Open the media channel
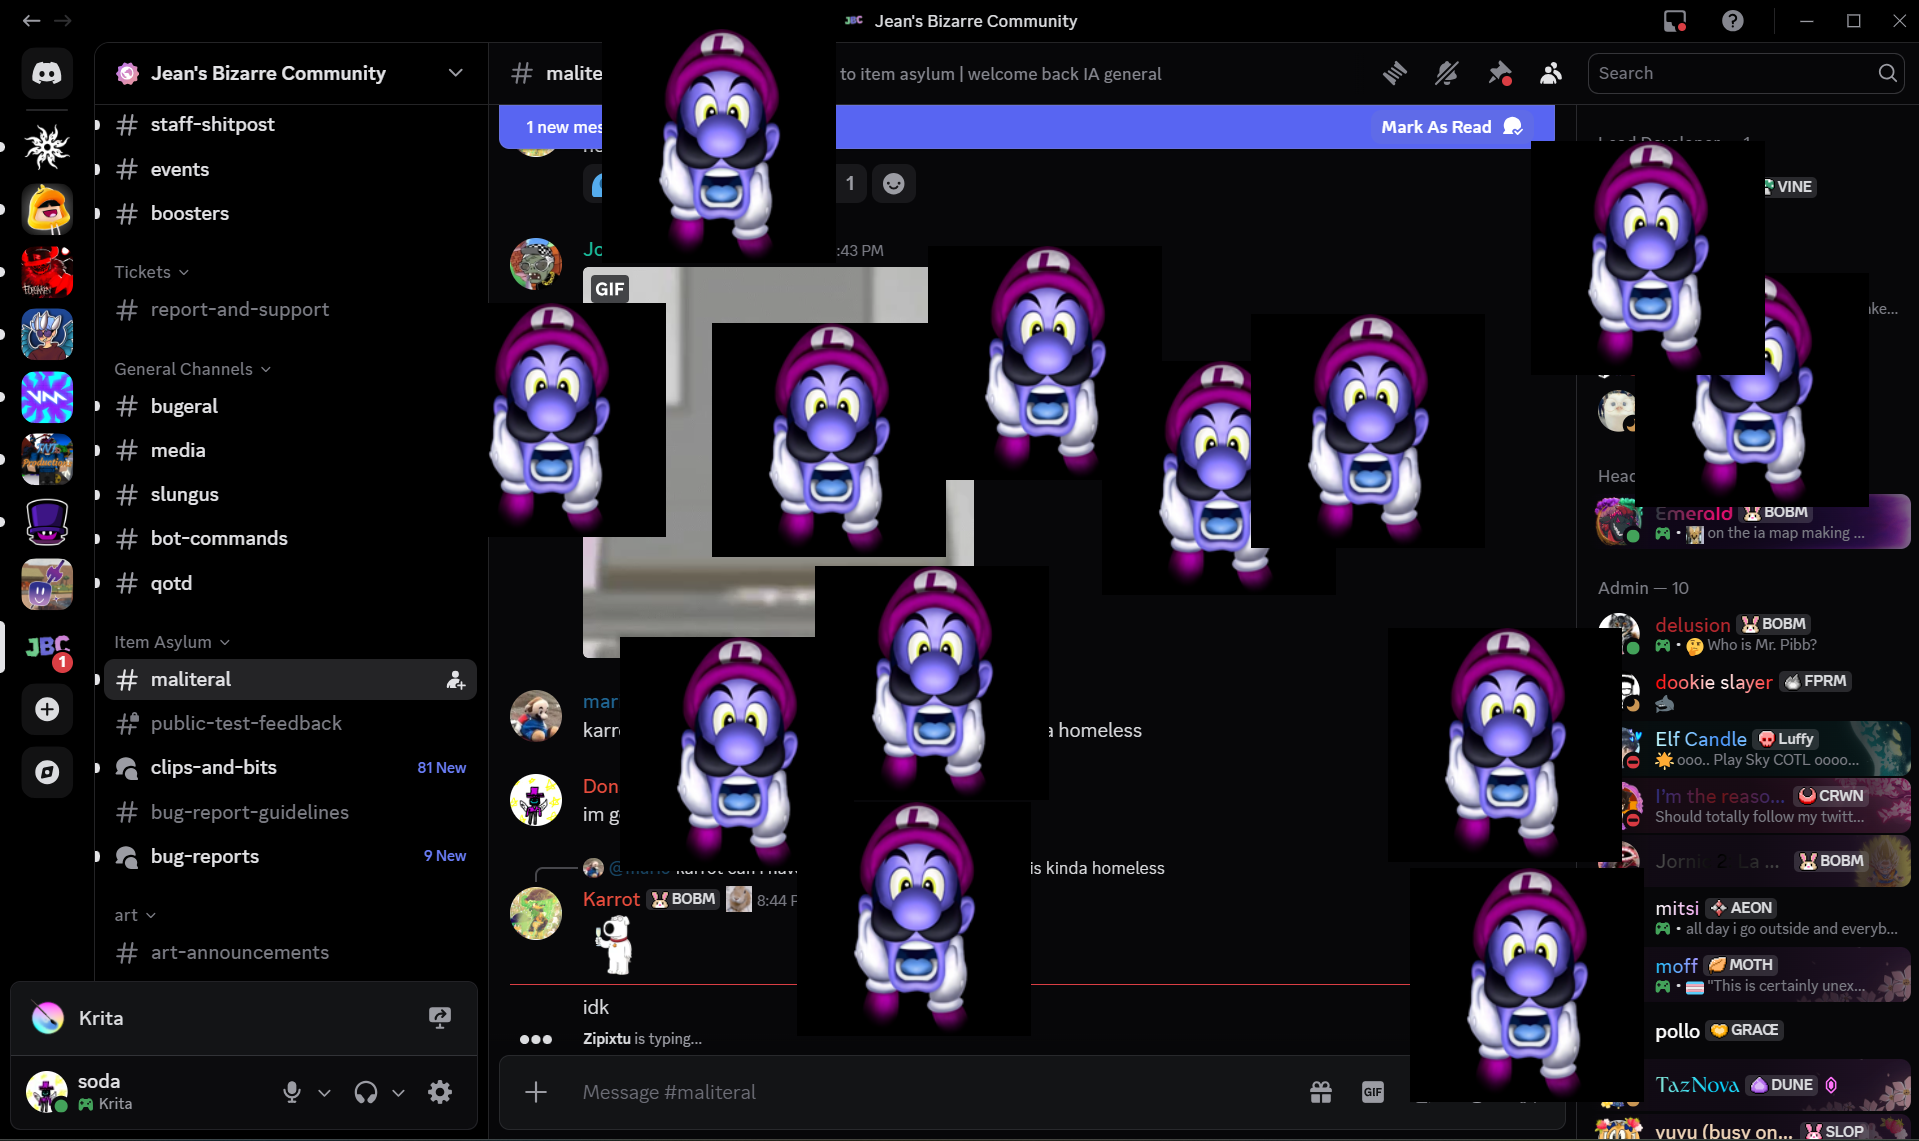 [291, 450]
